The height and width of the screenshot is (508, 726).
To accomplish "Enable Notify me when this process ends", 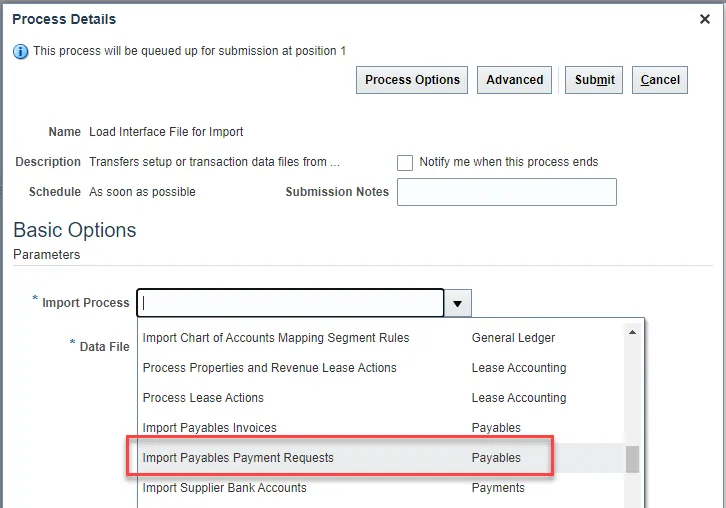I will (x=405, y=163).
